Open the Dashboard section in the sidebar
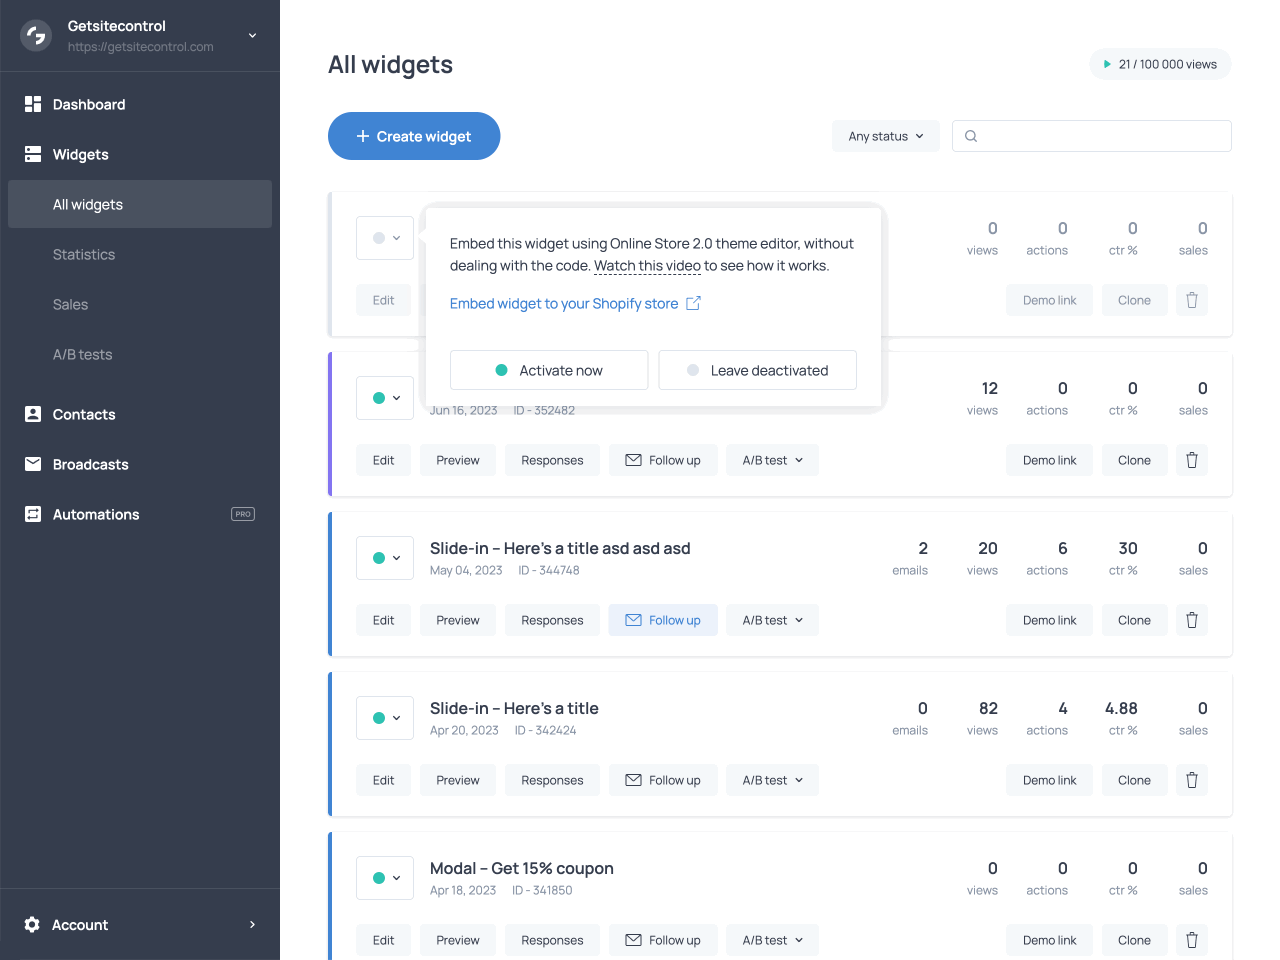Image resolution: width=1280 pixels, height=960 pixels. pos(87,104)
